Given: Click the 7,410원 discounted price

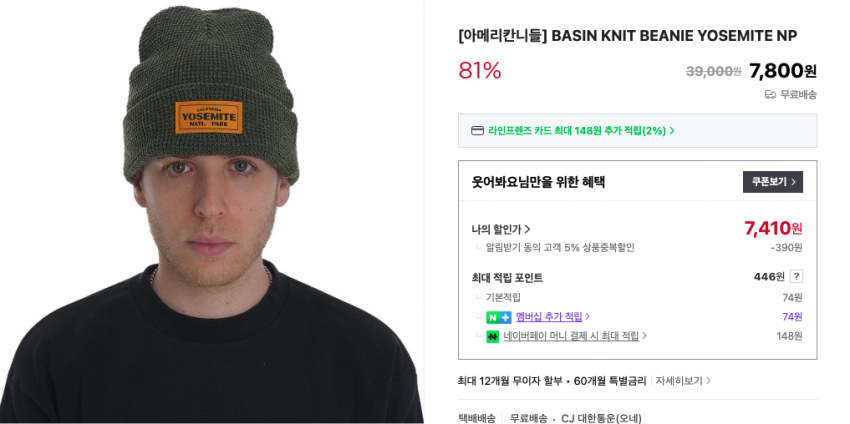Looking at the screenshot, I should [x=773, y=228].
